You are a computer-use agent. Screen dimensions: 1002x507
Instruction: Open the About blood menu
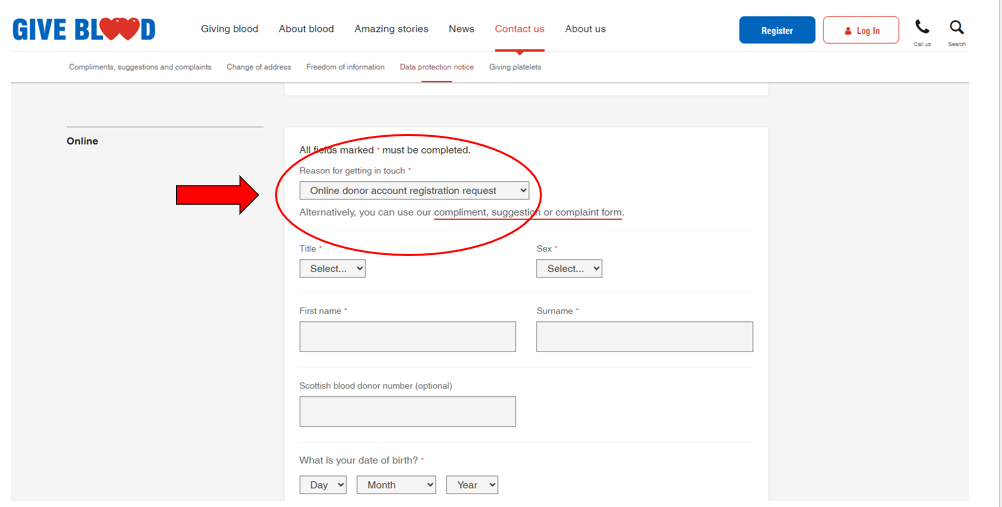click(x=306, y=29)
